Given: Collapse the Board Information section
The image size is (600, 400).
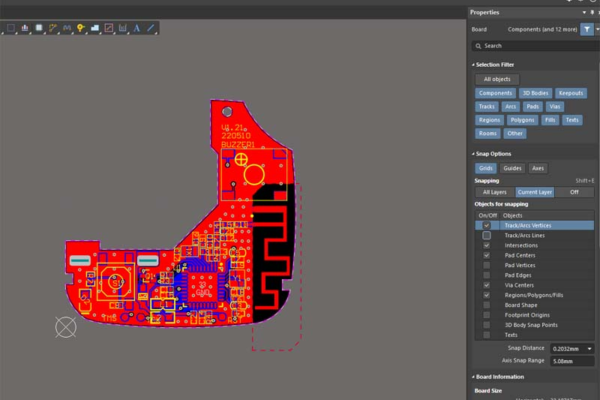Looking at the screenshot, I should 473,377.
